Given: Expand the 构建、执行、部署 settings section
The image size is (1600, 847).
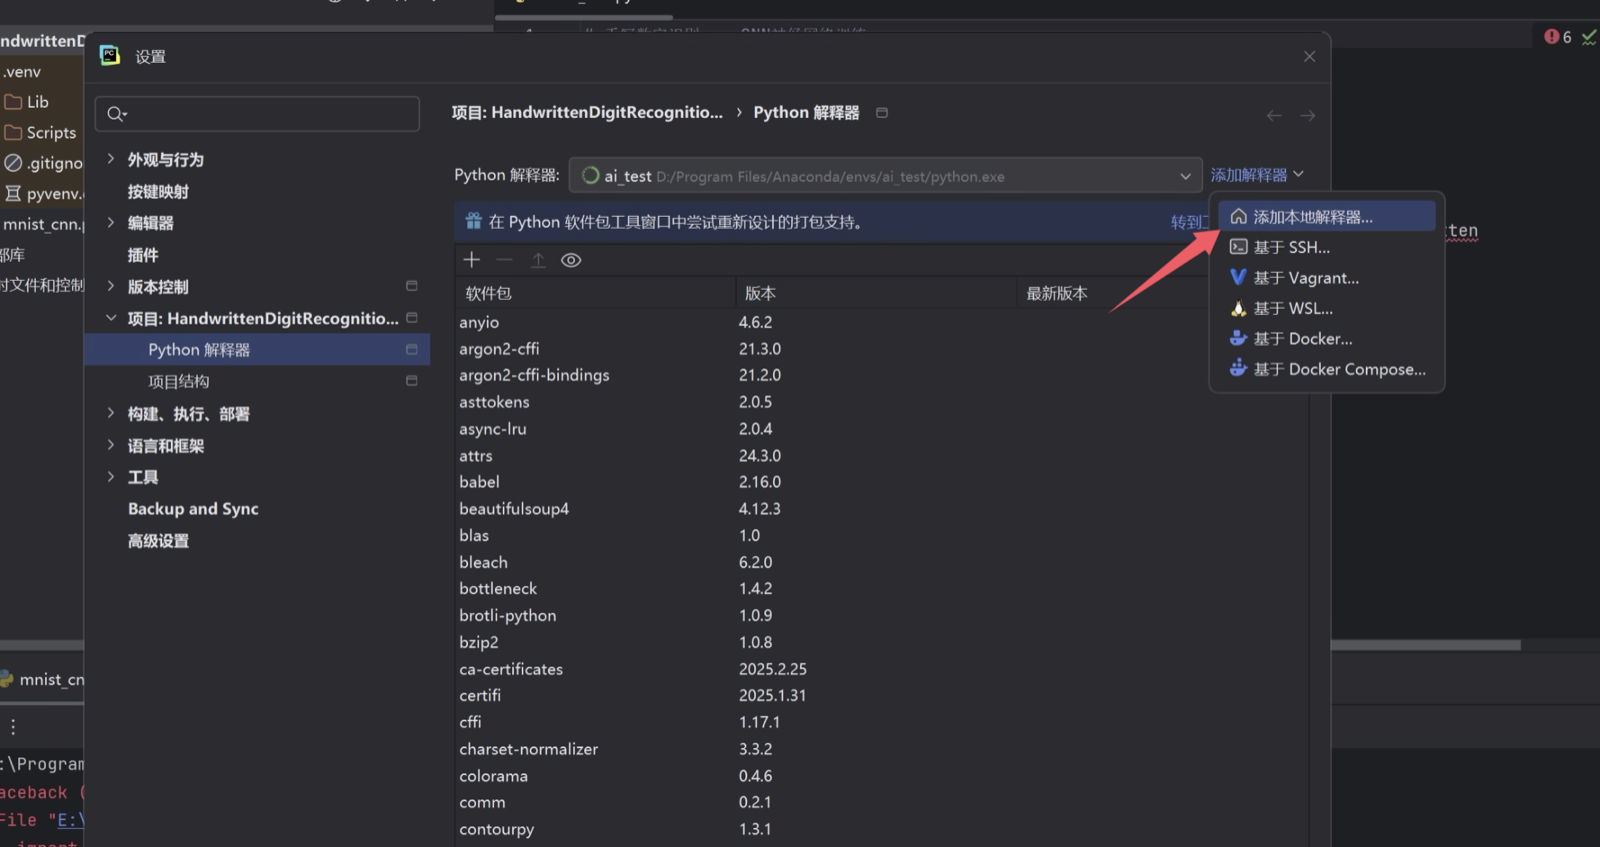Looking at the screenshot, I should pos(111,413).
